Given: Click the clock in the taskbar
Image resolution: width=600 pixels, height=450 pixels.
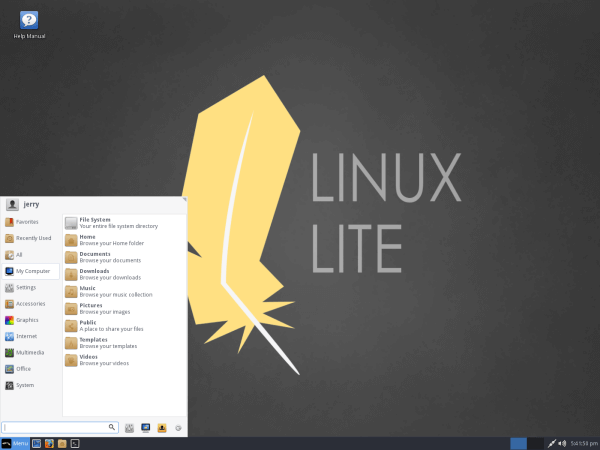Looking at the screenshot, I should (x=584, y=443).
